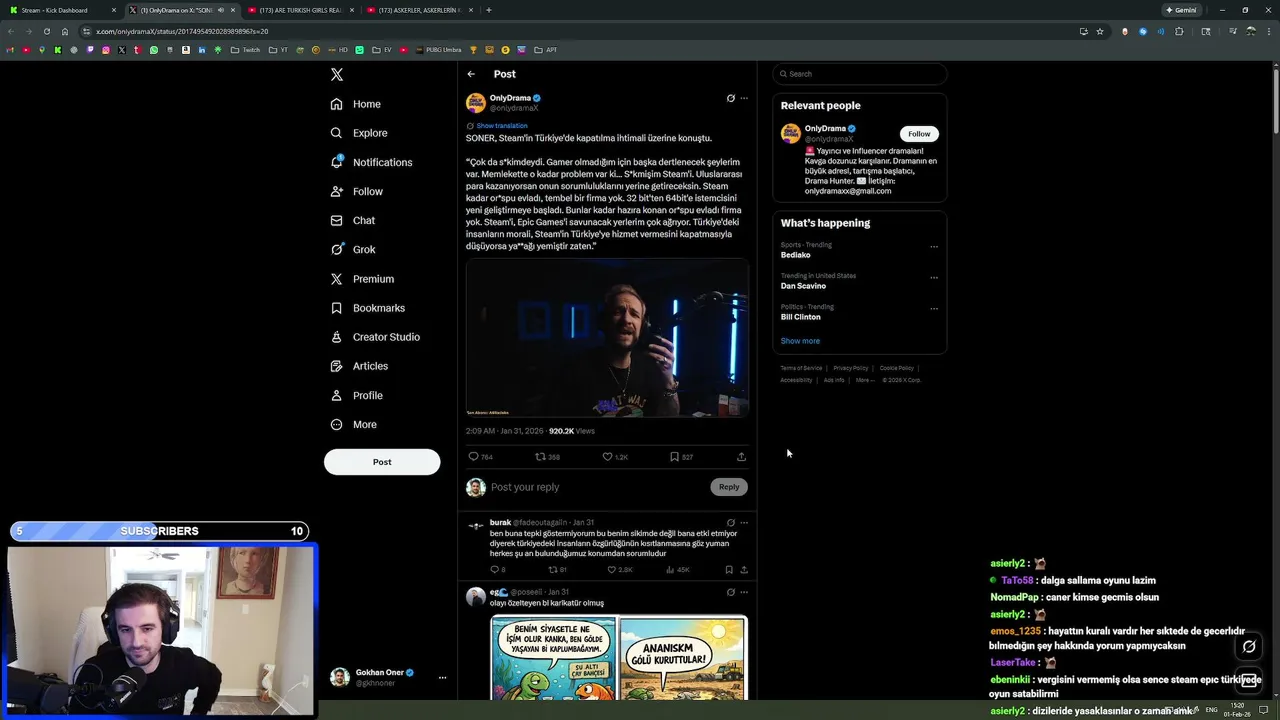Screen dimensions: 1280x720
Task: Repost the post with 368 reposts
Action: pyautogui.click(x=547, y=457)
